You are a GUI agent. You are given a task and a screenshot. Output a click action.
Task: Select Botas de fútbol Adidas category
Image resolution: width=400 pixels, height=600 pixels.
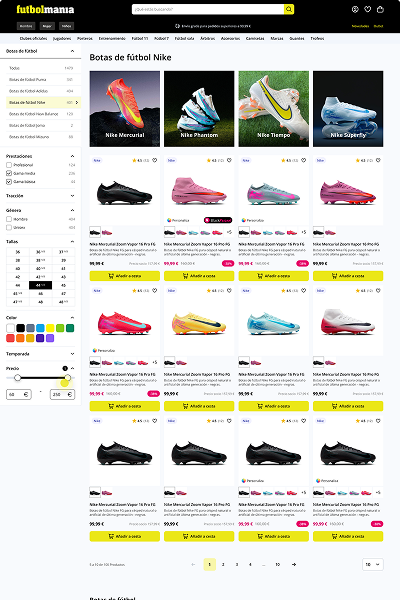tap(43, 91)
